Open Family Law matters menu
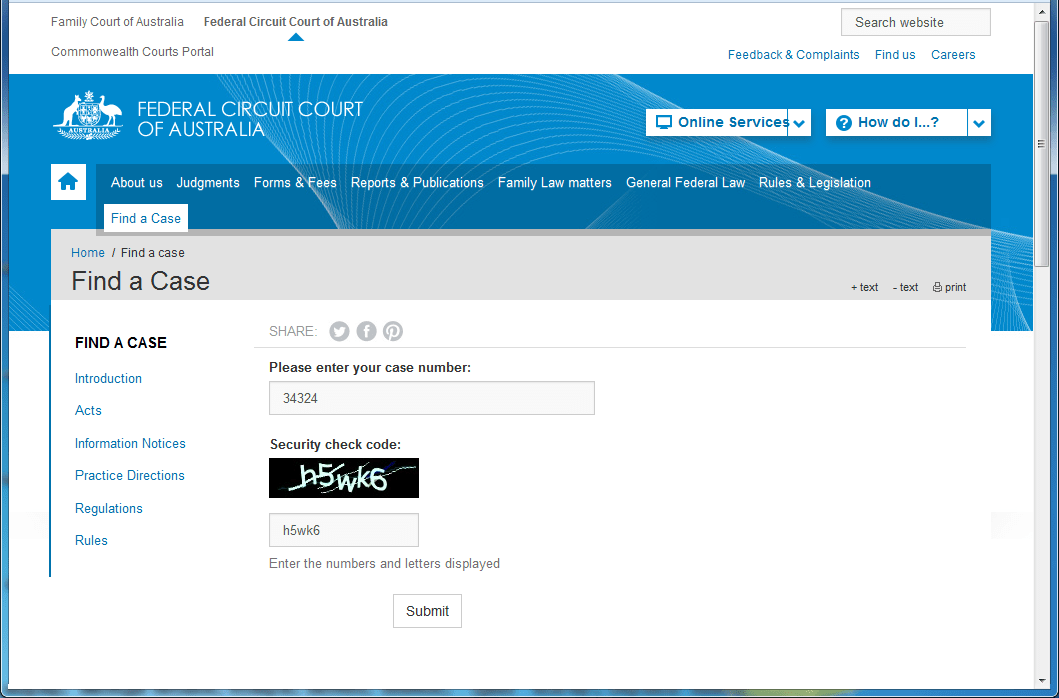 (x=554, y=182)
